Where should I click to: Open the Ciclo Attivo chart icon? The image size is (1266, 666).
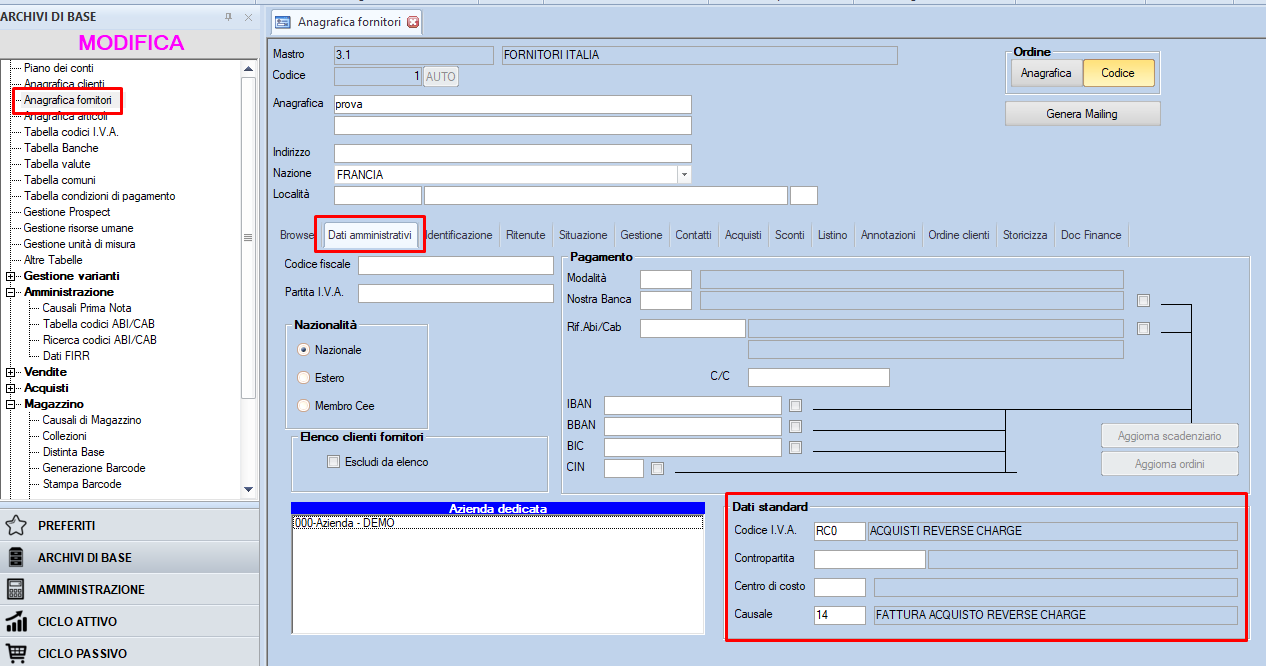point(16,621)
